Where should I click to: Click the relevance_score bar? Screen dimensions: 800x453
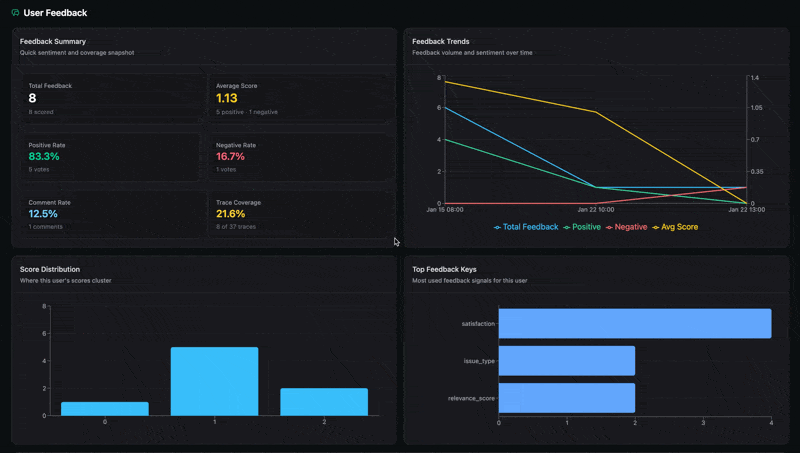pos(566,398)
